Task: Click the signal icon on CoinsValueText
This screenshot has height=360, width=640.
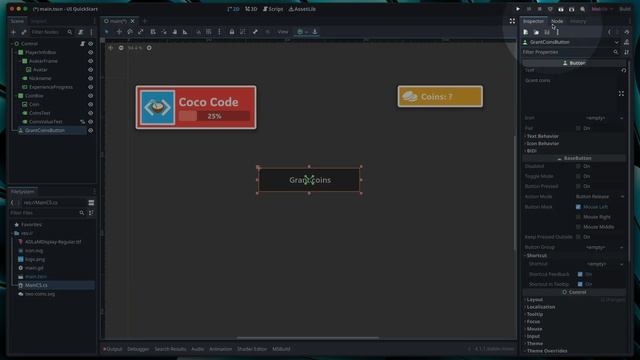Action: 82,122
